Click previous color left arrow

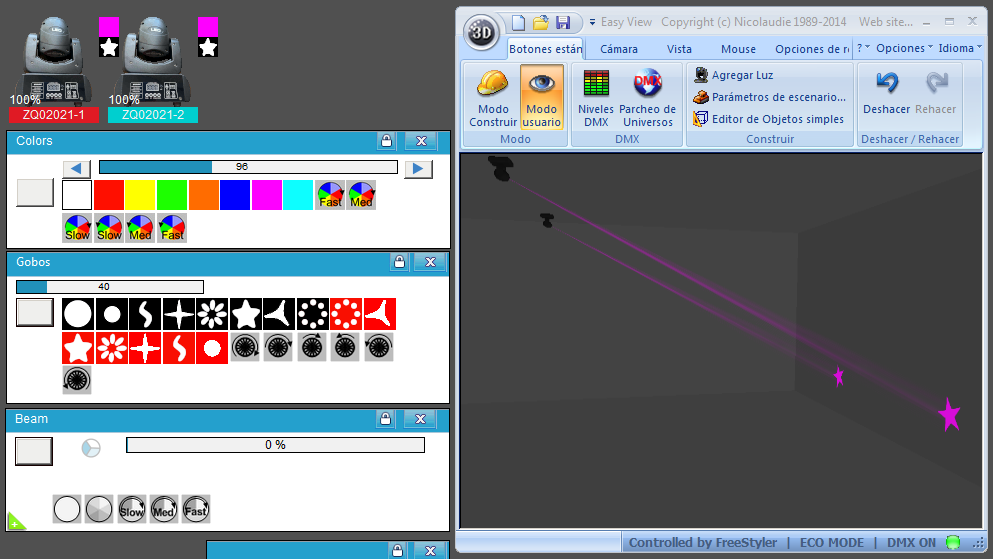[x=76, y=168]
